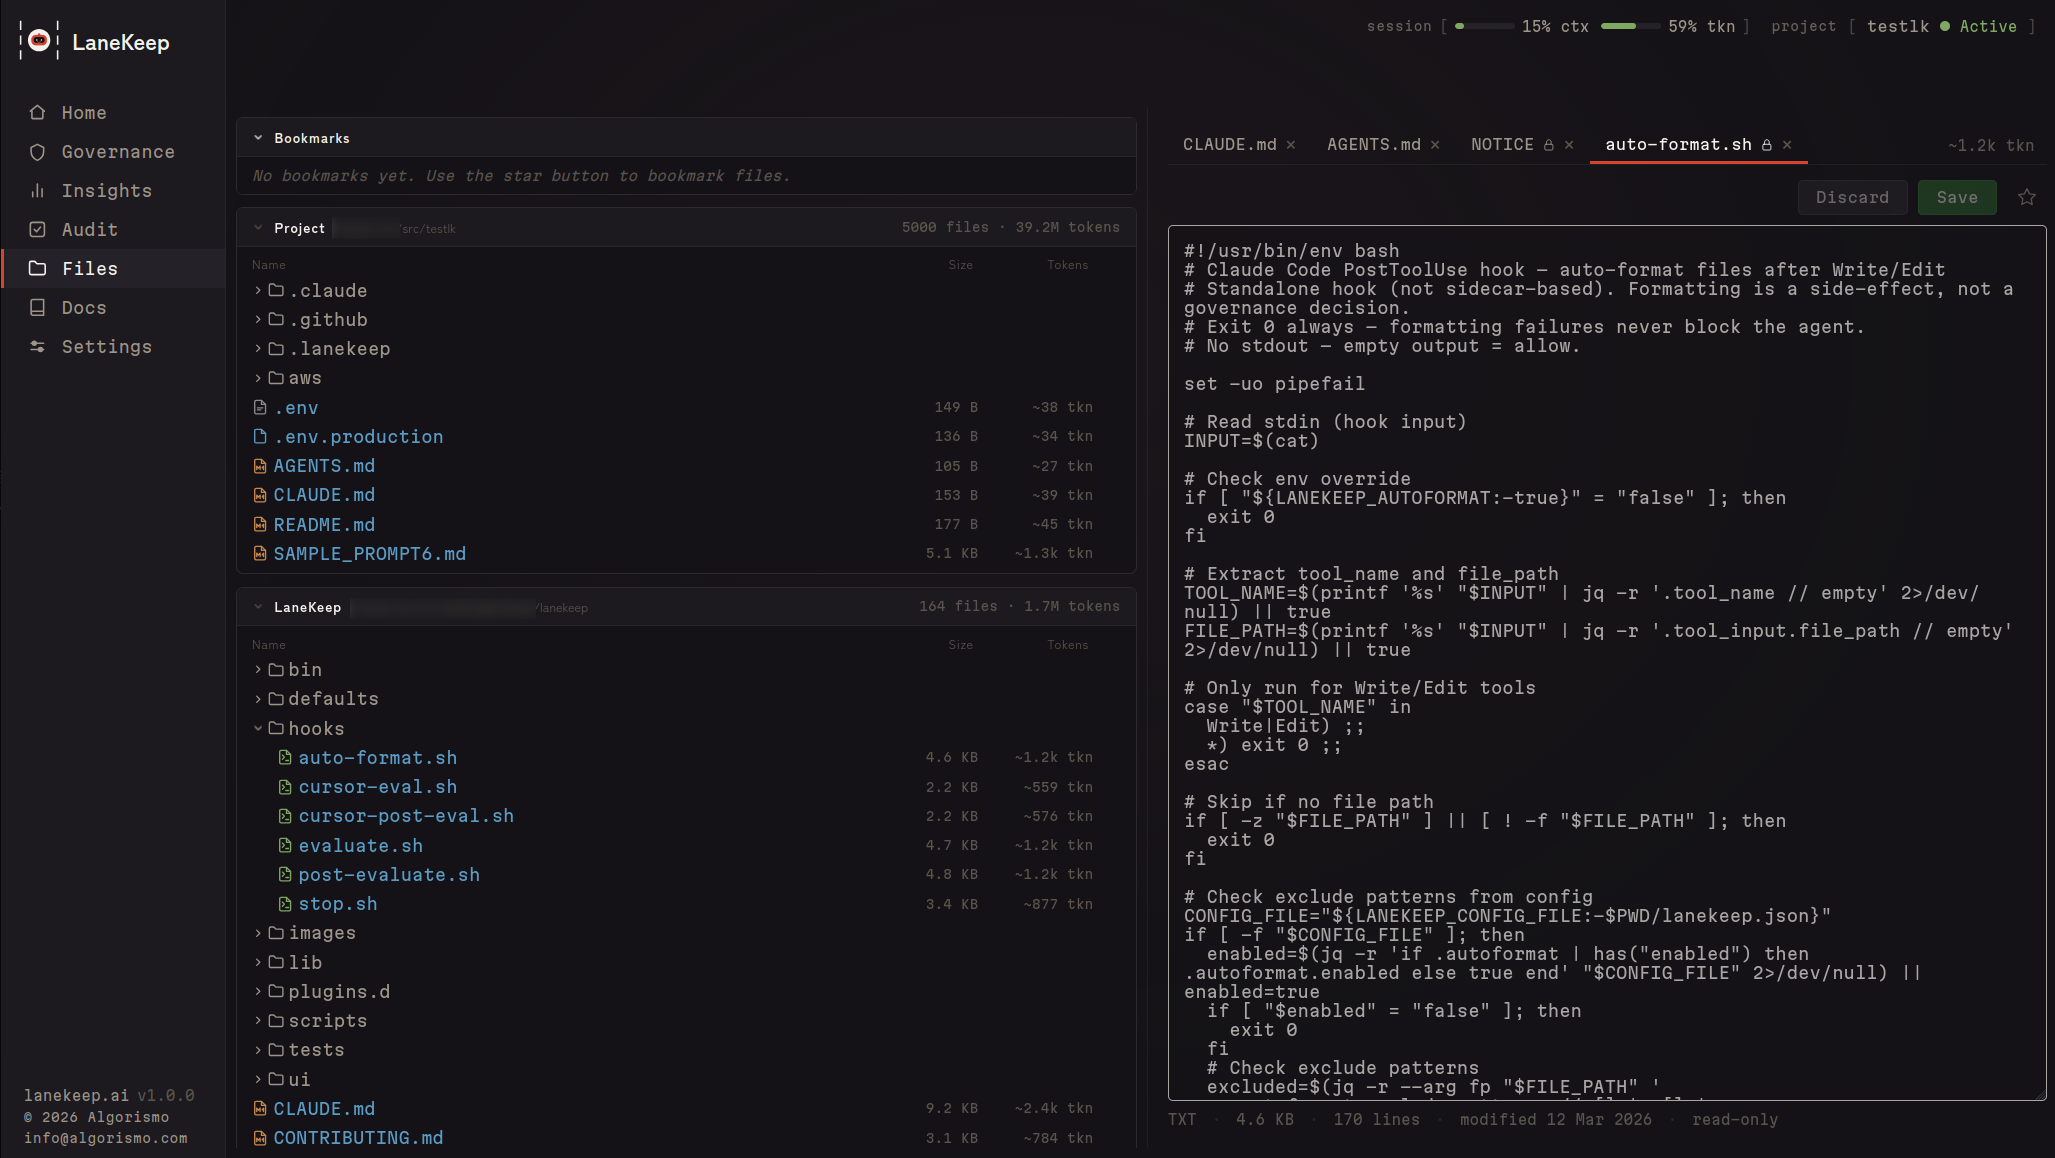Toggle the bookmark star for auto-format.sh
Screen dimensions: 2055x1158
click(x=2026, y=197)
